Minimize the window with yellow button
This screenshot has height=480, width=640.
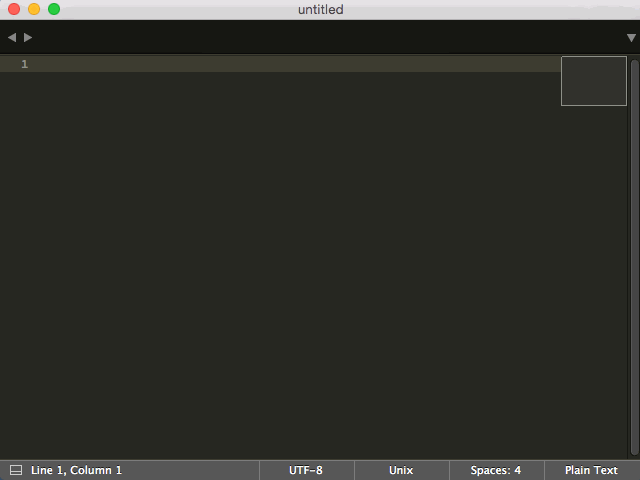pyautogui.click(x=34, y=9)
